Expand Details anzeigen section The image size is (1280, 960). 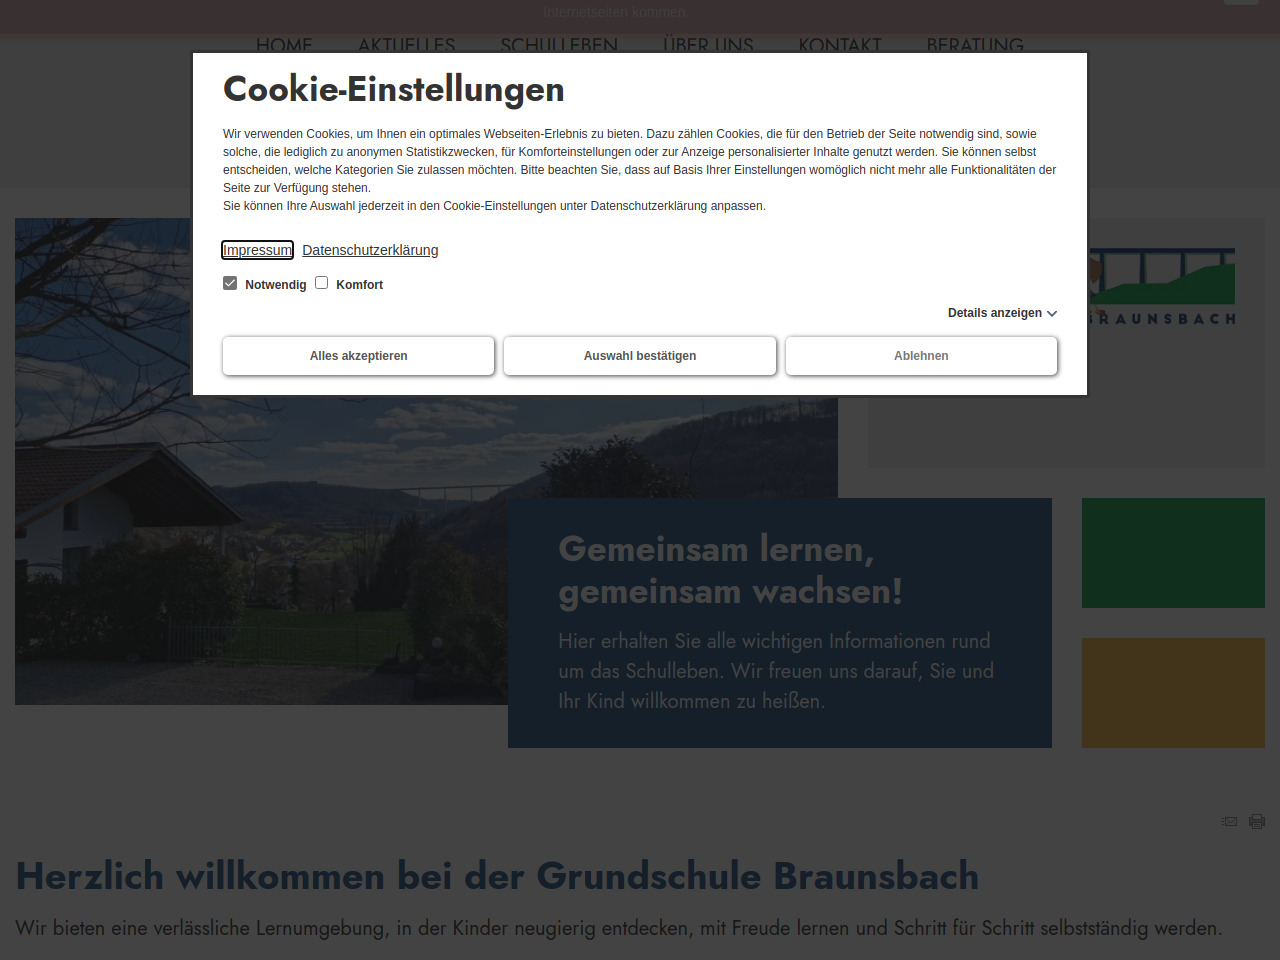point(994,313)
